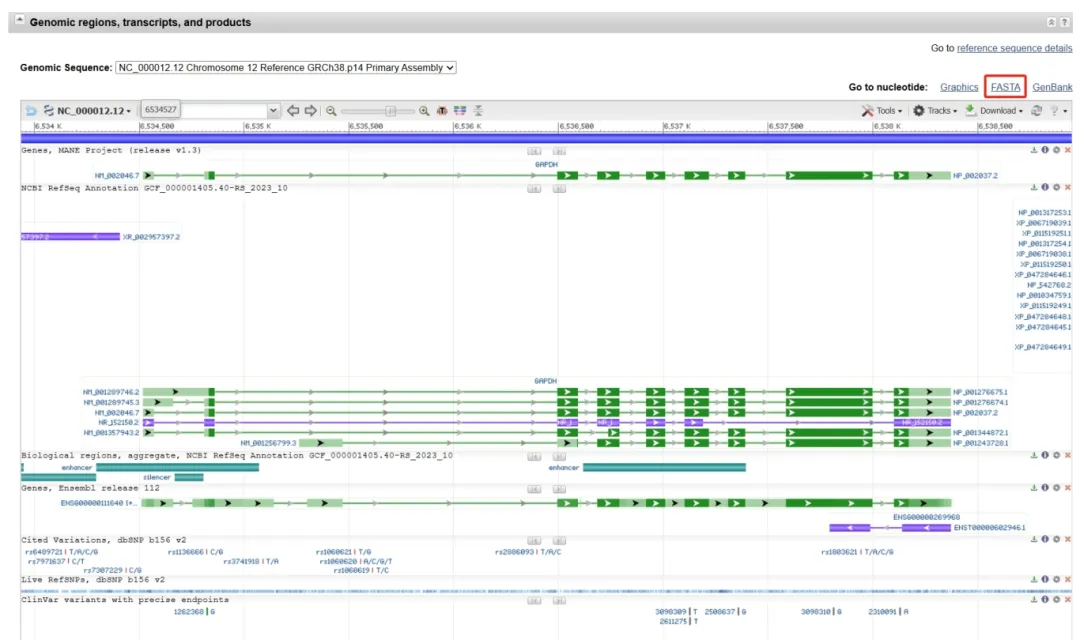Click the zoom slider handle

pos(391,111)
